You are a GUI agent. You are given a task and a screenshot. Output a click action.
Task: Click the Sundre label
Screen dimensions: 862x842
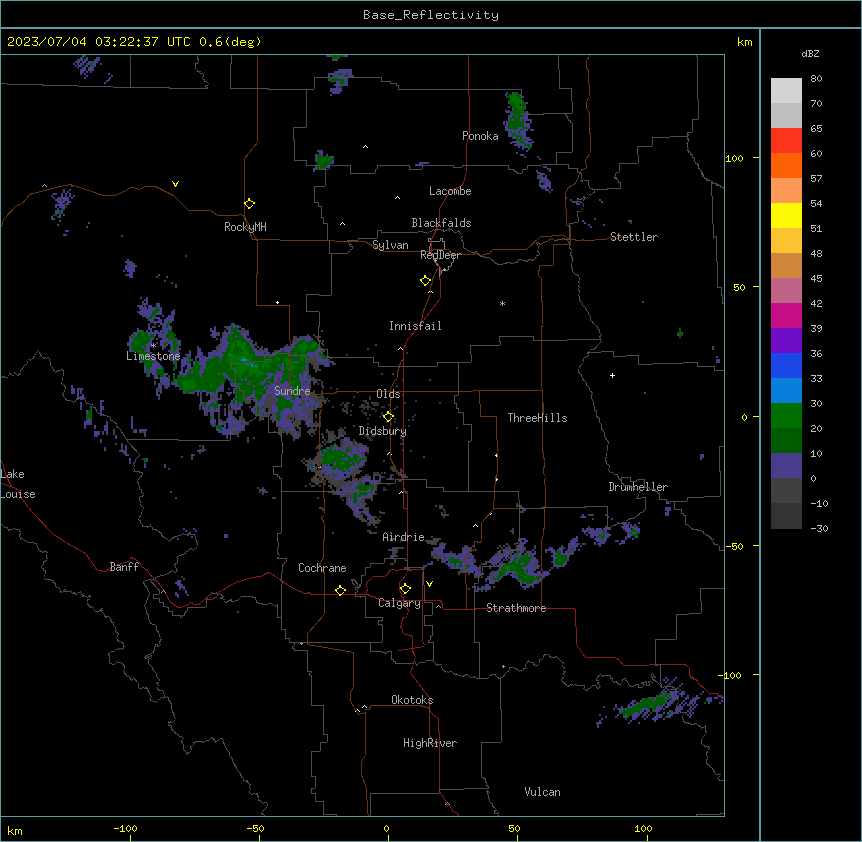tap(292, 391)
